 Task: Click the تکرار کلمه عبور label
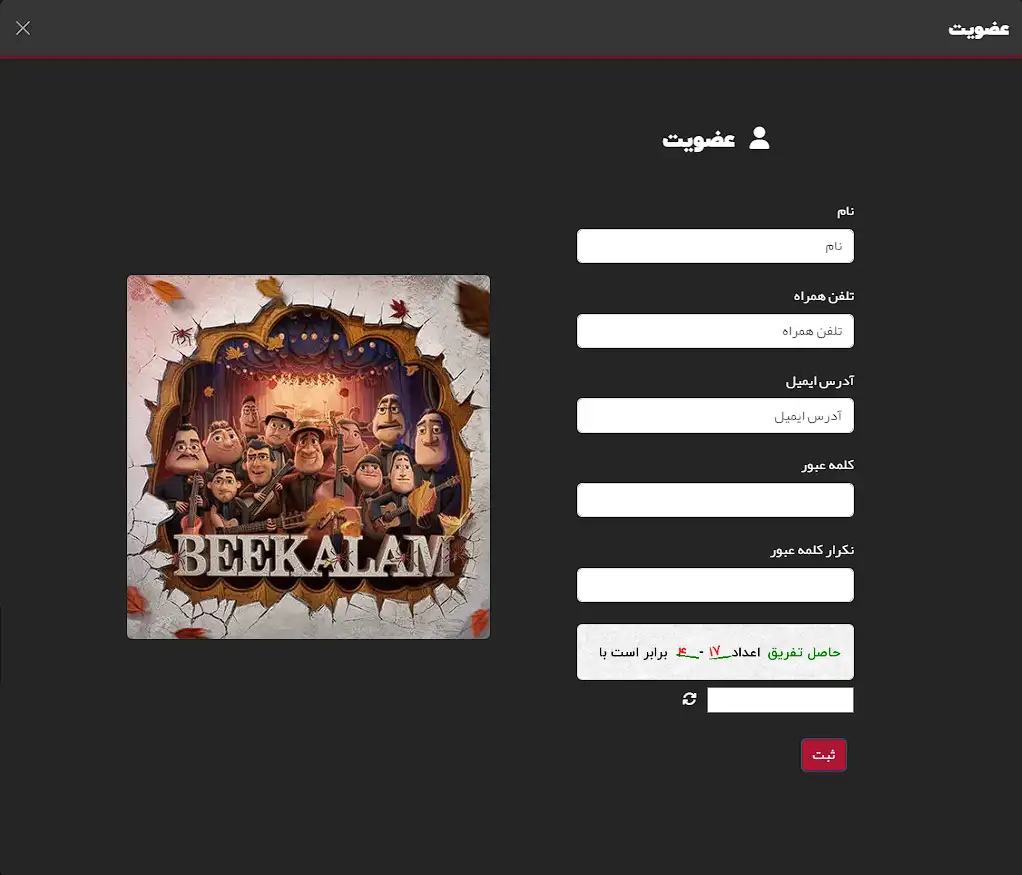coord(812,550)
